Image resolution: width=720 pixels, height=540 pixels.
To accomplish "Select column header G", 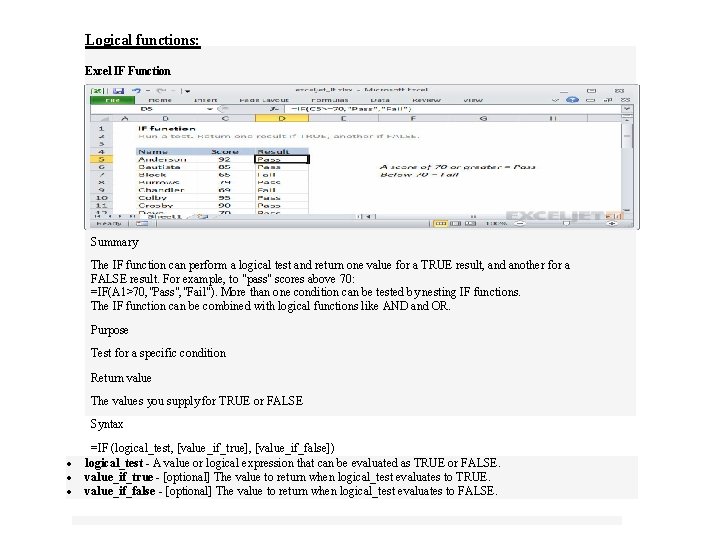I will 483,118.
